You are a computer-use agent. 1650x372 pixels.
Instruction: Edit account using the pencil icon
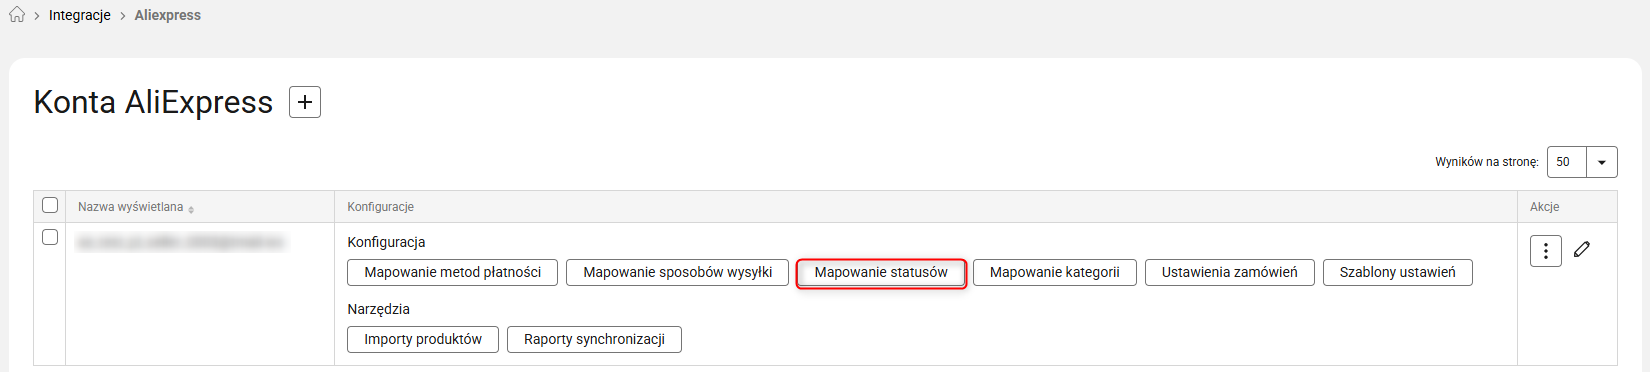click(x=1582, y=249)
